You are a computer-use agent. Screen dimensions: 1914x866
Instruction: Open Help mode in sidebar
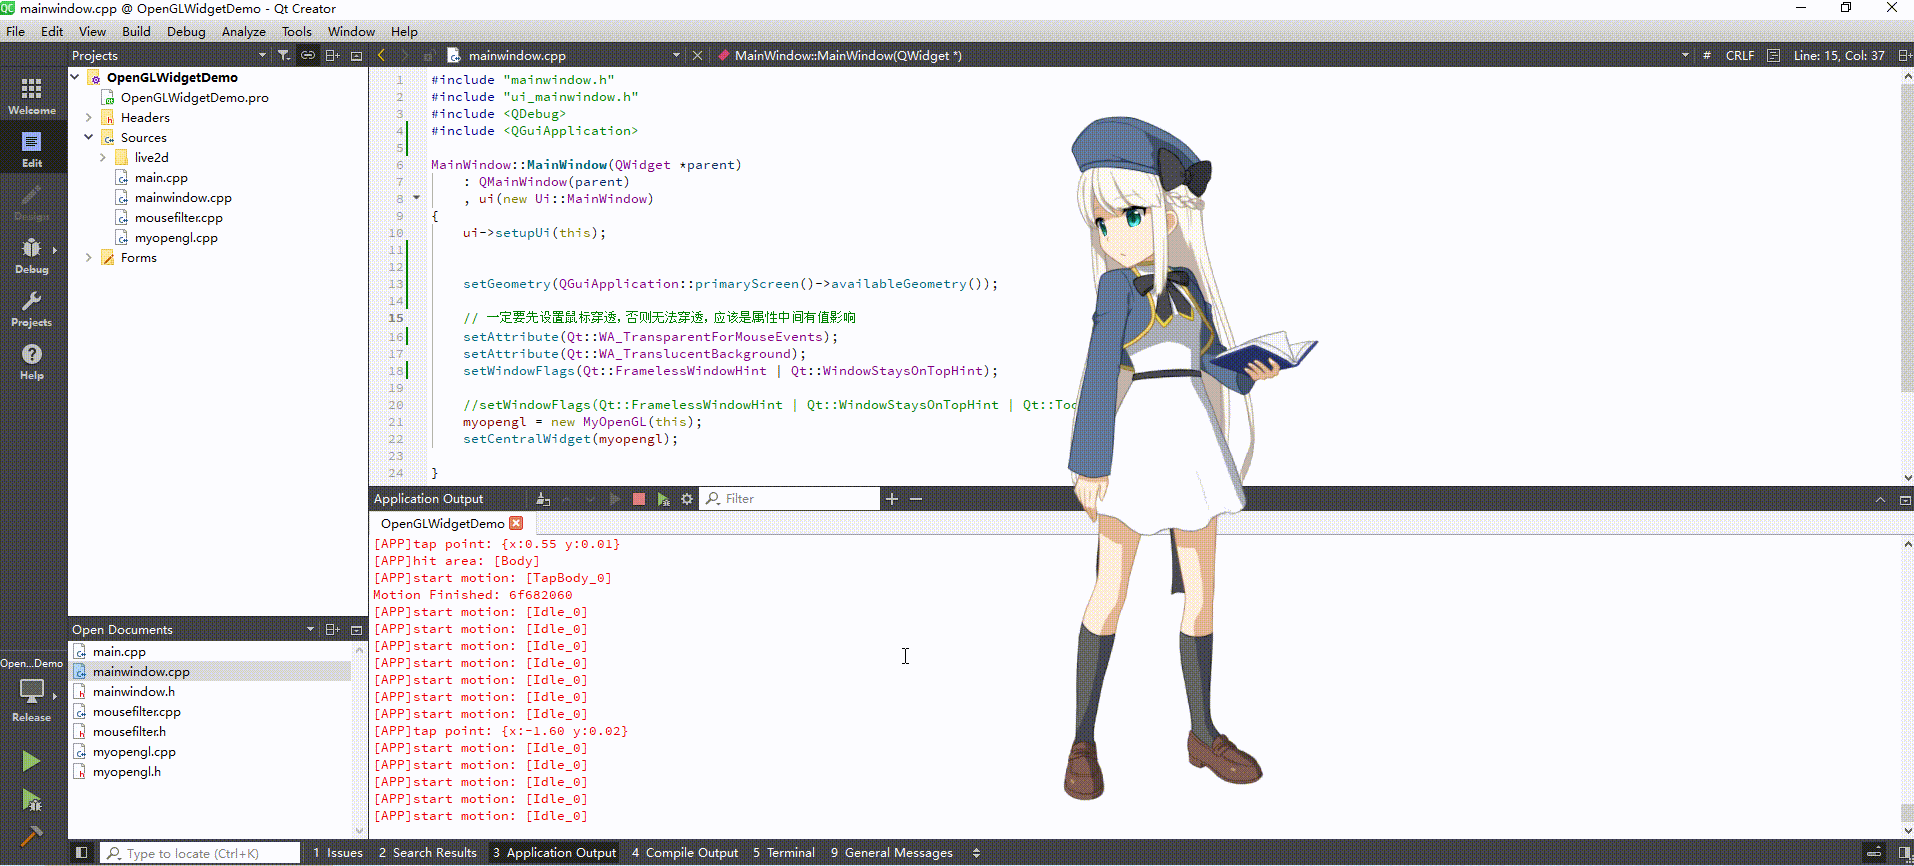coord(32,361)
